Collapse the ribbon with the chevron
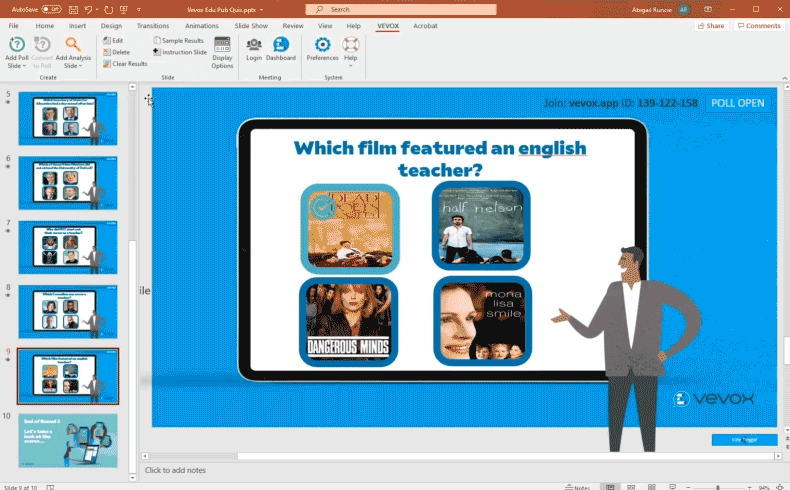The image size is (790, 490). [784, 78]
